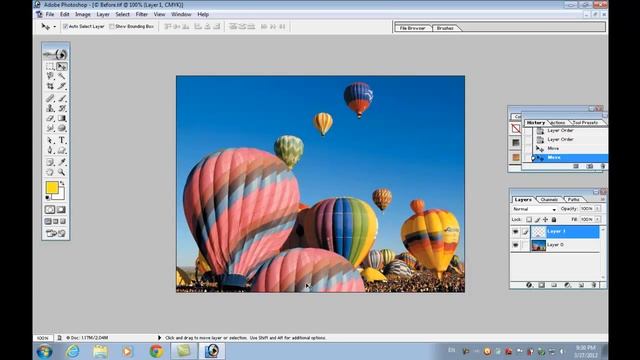Click the No Style swatch in Styles panel
Viewport: 640px width, 360px height.
click(516, 129)
